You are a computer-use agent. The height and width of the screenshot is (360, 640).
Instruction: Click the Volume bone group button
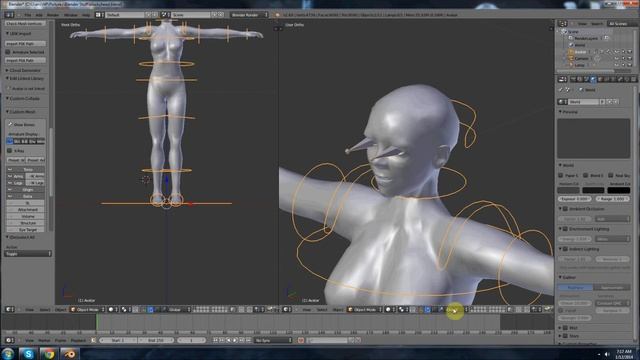(x=28, y=216)
